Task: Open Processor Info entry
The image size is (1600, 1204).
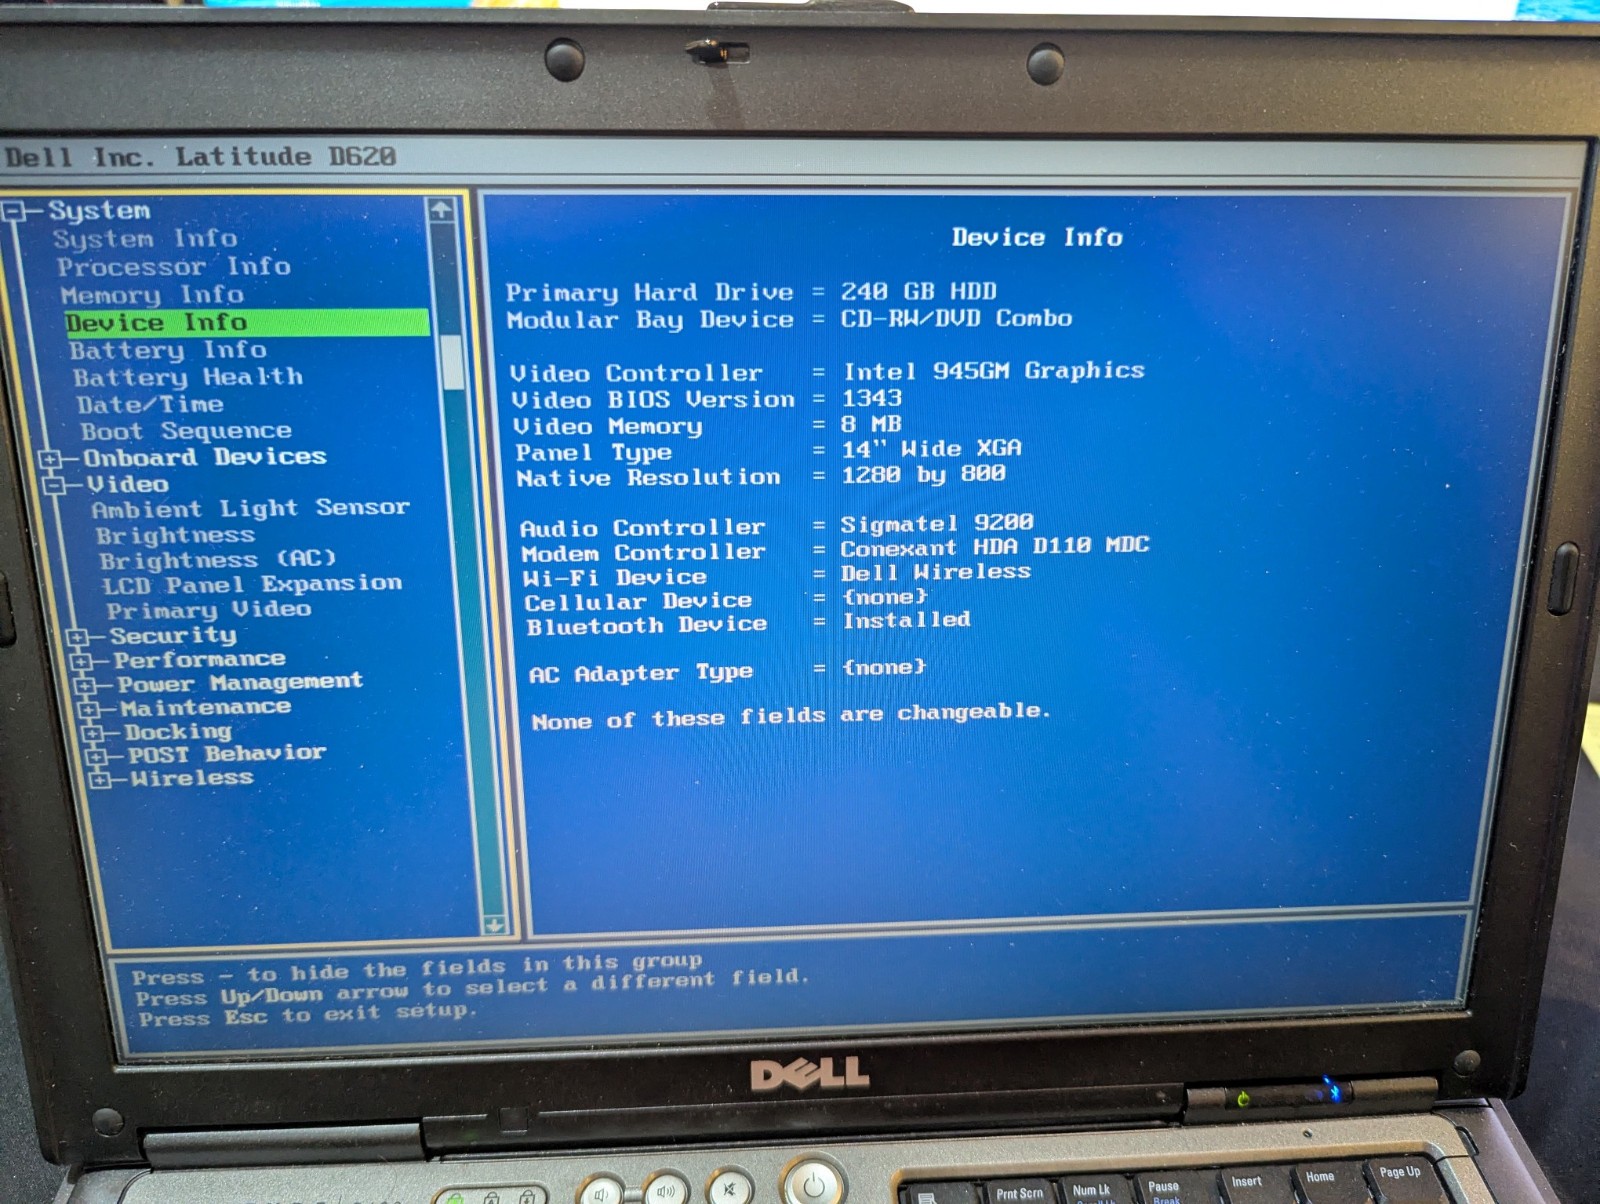Action: pos(174,266)
